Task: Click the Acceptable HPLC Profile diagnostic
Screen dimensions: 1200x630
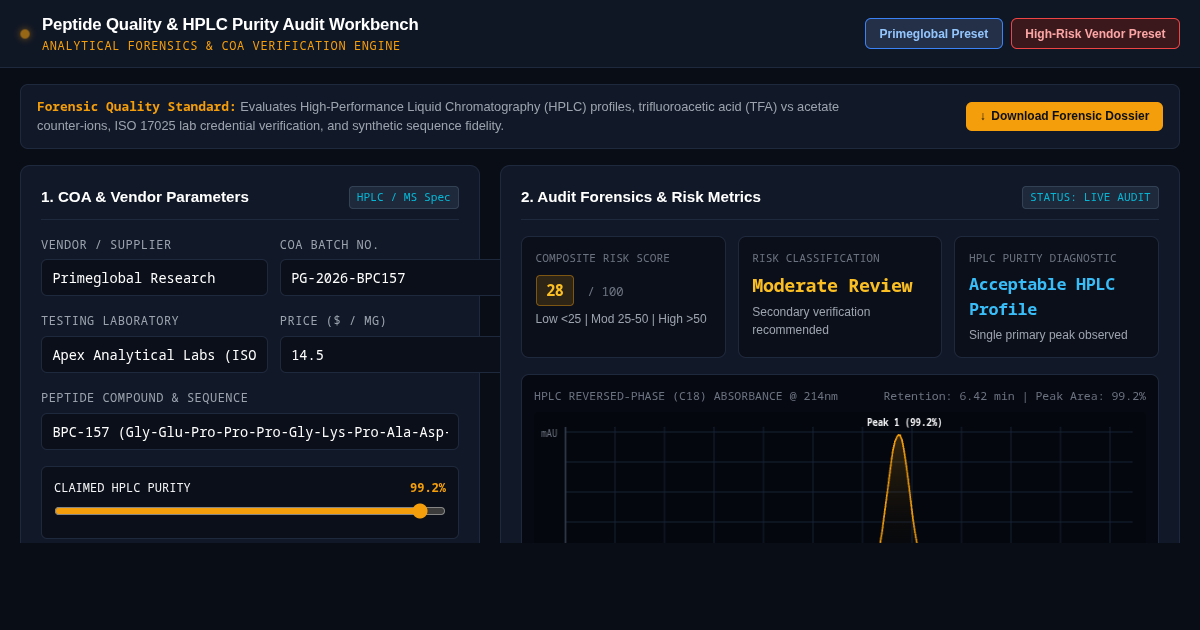Action: tap(1042, 297)
